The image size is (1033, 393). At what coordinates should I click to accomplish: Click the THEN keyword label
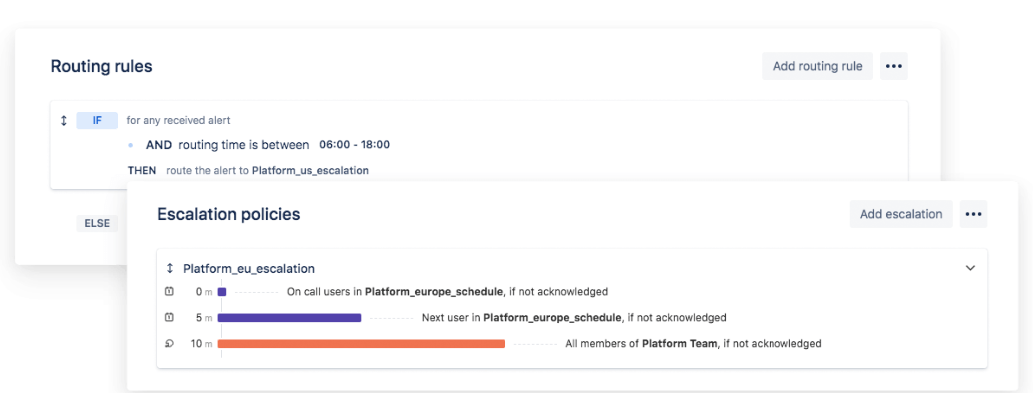(x=142, y=170)
